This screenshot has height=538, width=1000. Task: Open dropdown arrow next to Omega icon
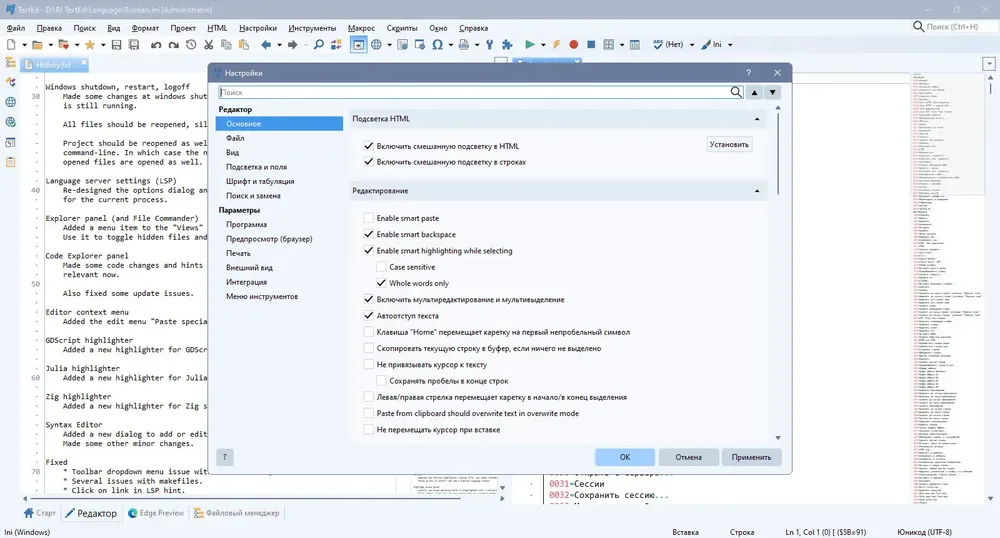point(450,45)
